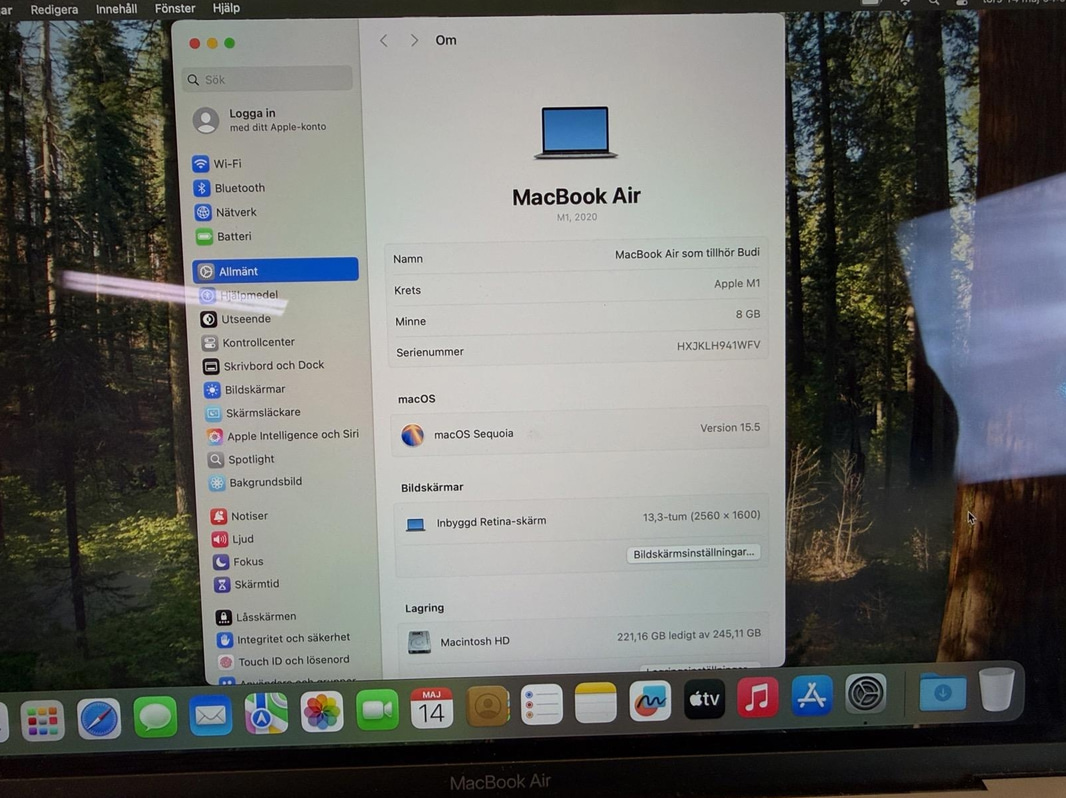
Task: Open Redigera menu in menu bar
Action: (x=54, y=10)
